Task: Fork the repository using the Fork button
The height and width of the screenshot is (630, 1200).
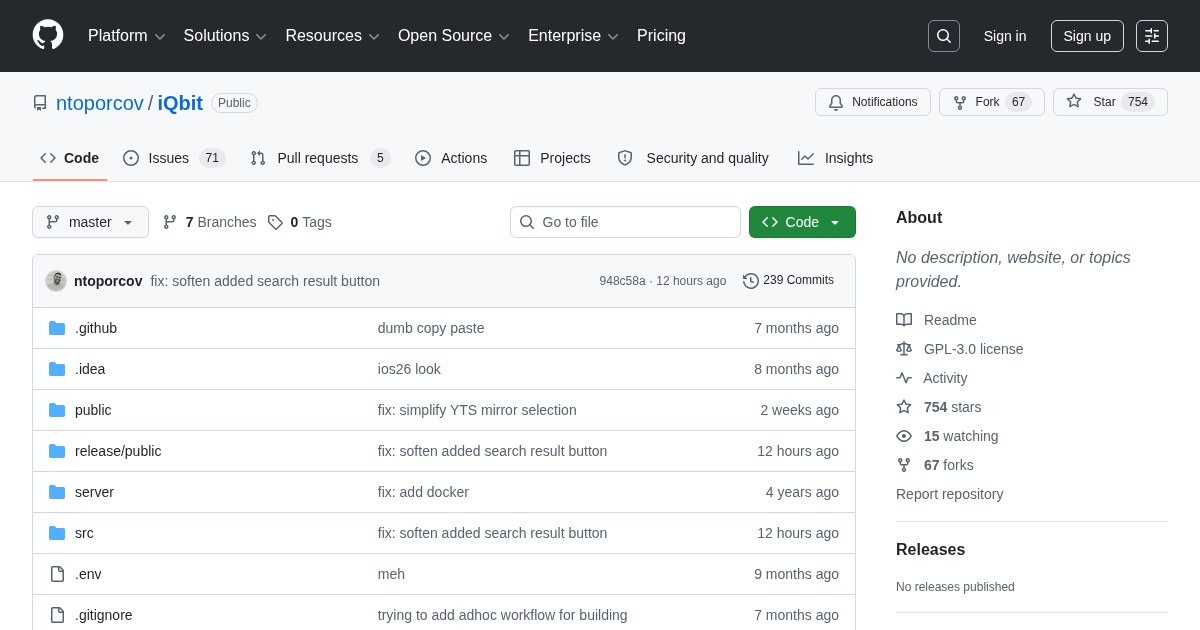Action: tap(992, 102)
